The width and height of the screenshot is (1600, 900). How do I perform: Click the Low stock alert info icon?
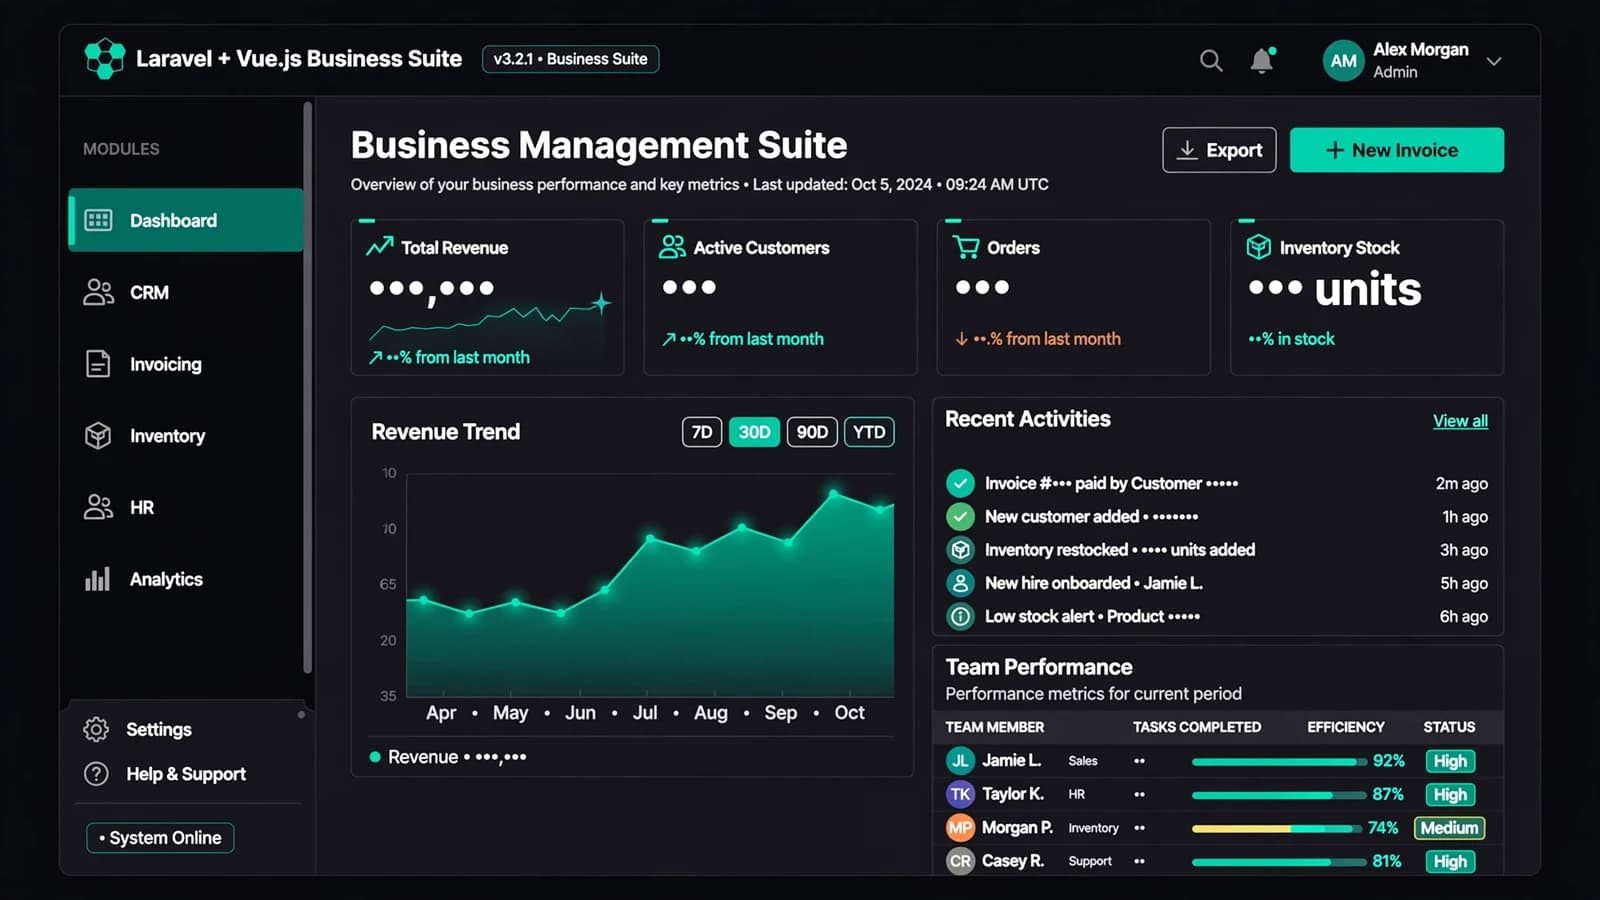coord(960,617)
